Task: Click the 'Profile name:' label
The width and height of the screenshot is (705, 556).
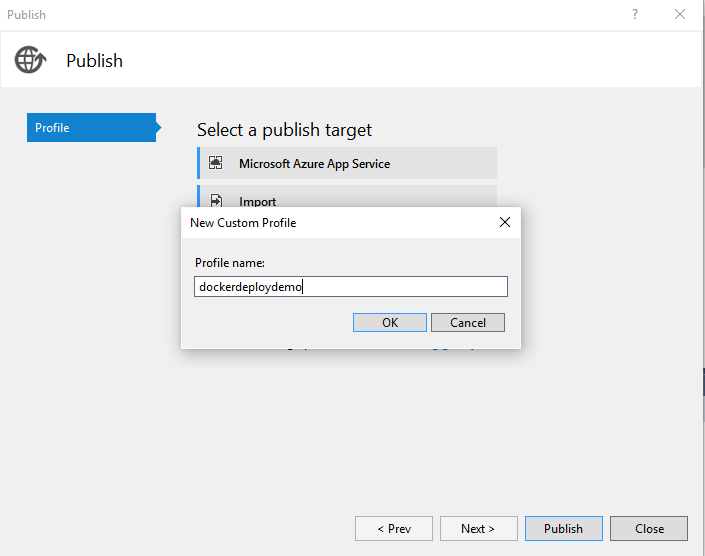Action: (229, 263)
